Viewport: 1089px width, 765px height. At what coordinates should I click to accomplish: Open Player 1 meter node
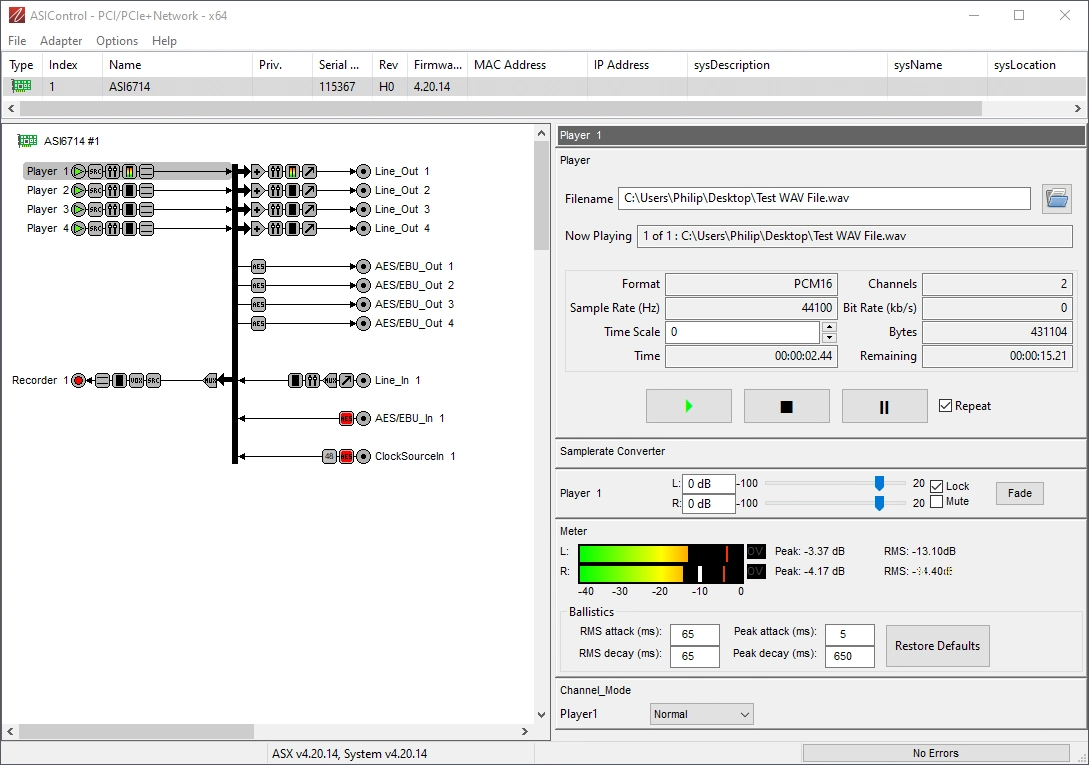coord(129,172)
